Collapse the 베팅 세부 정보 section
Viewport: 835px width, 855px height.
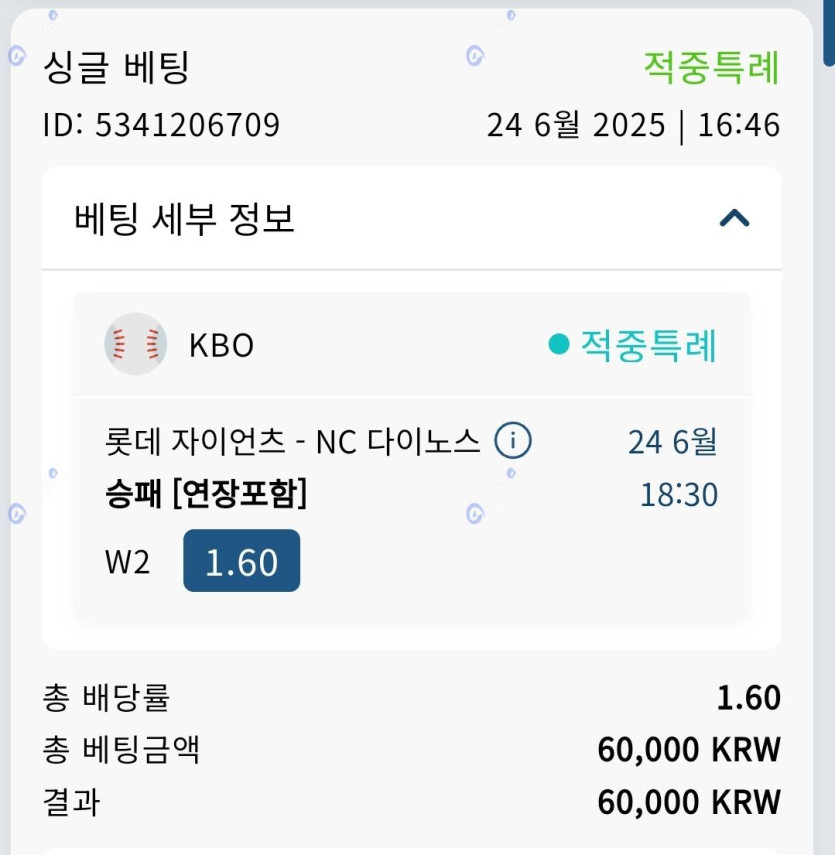734,218
